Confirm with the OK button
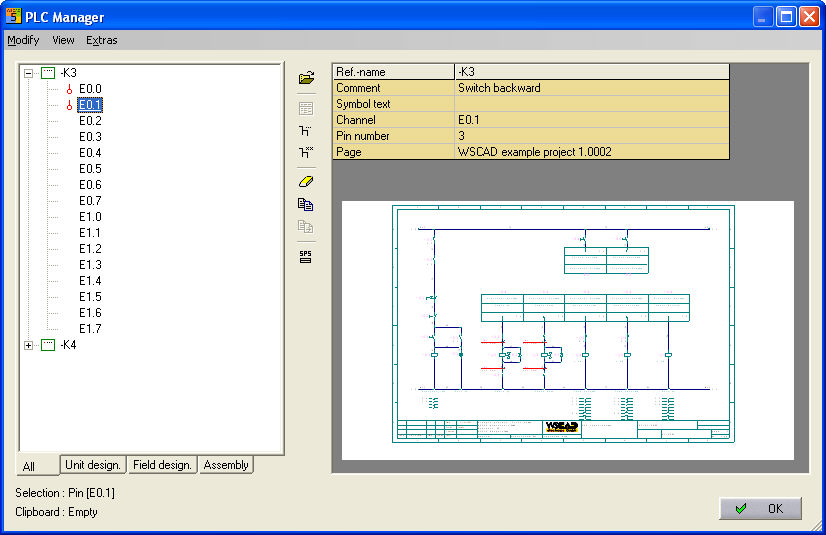 pos(760,508)
